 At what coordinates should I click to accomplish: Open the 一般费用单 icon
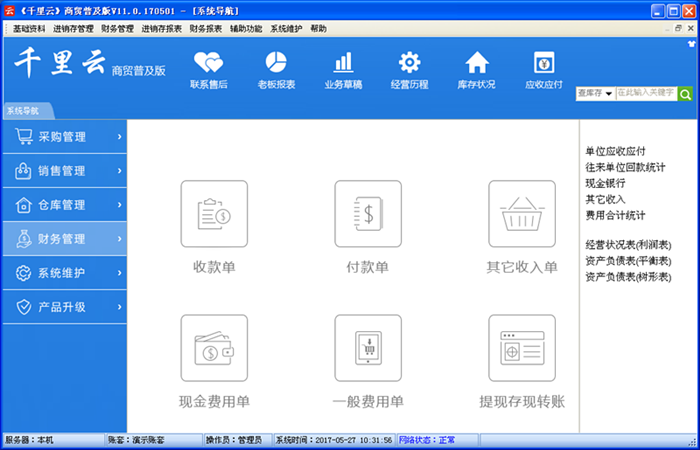click(x=367, y=348)
